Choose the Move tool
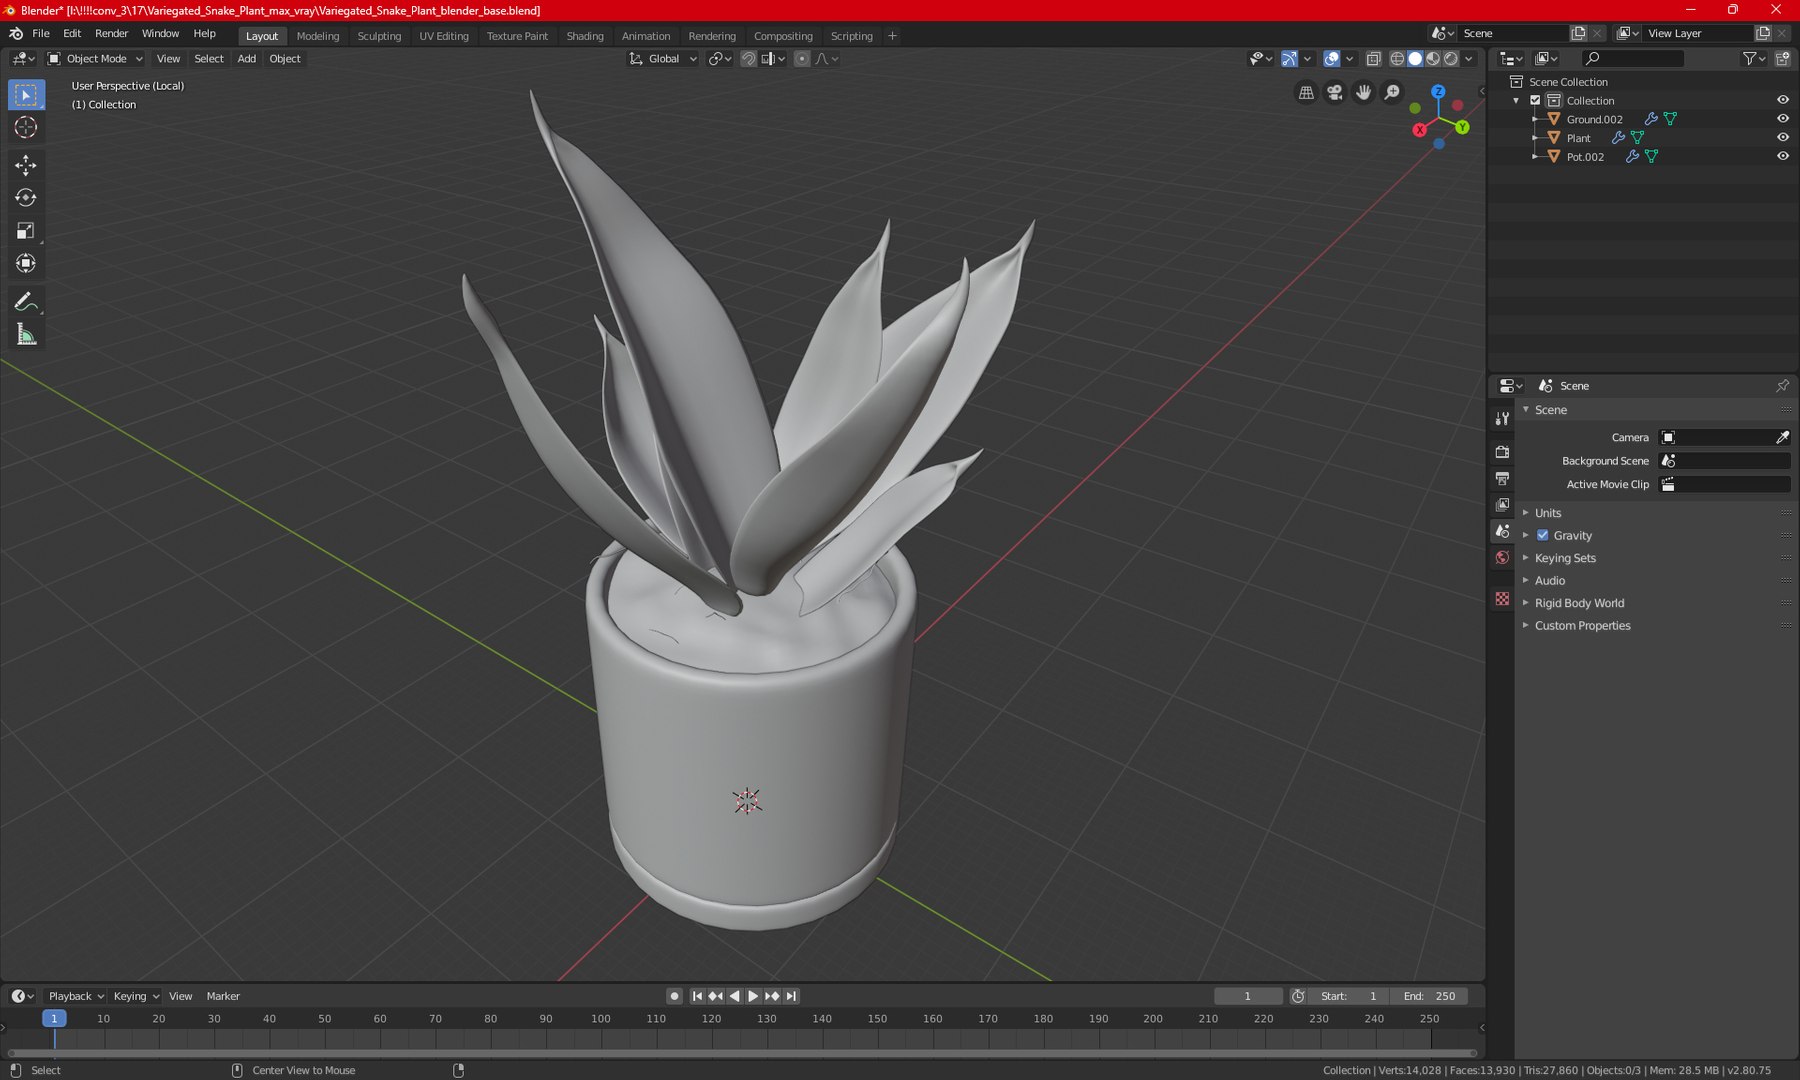The image size is (1800, 1080). [26, 165]
